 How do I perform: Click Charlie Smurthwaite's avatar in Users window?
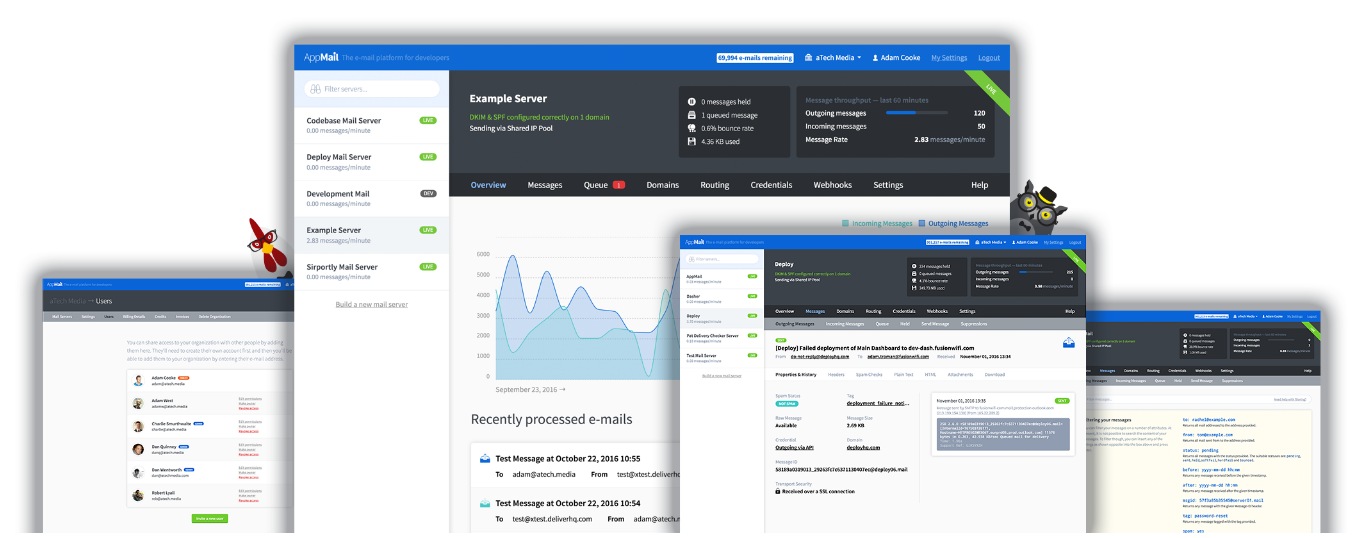(139, 425)
